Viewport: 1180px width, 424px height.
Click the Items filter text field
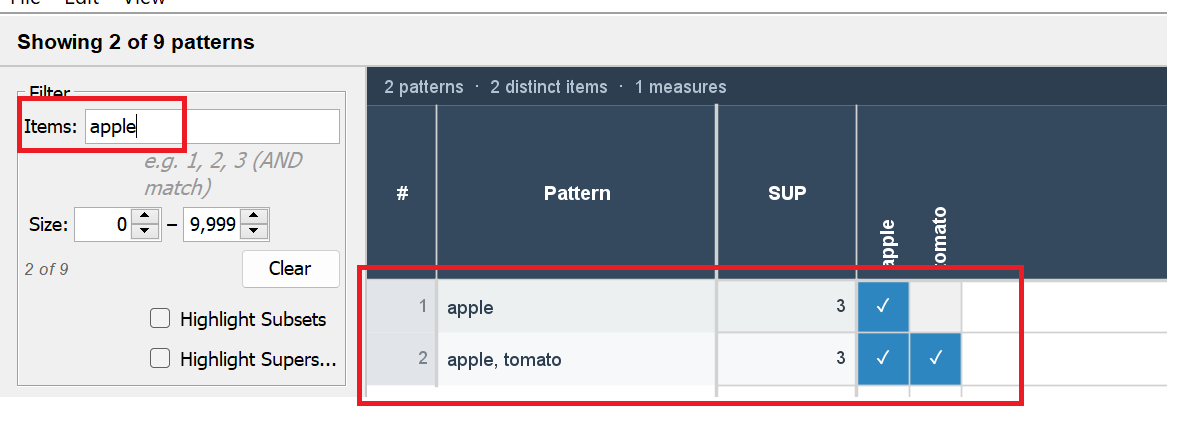click(212, 127)
